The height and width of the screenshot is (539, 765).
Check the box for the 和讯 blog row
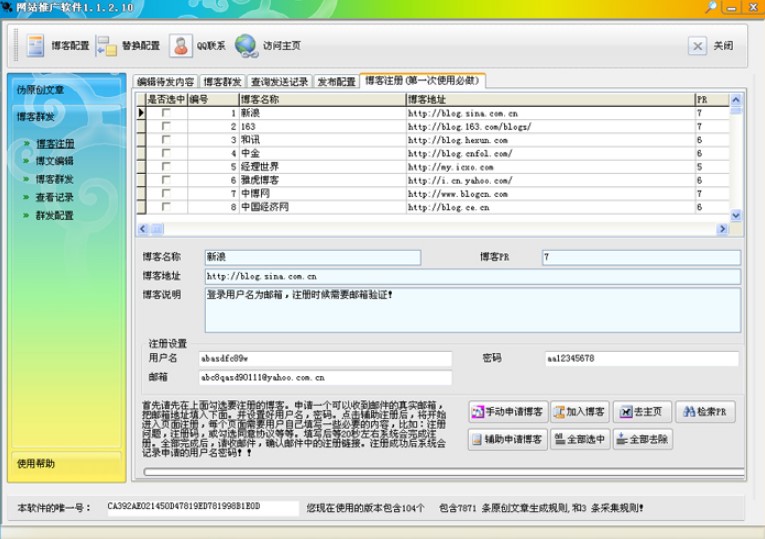coord(166,140)
